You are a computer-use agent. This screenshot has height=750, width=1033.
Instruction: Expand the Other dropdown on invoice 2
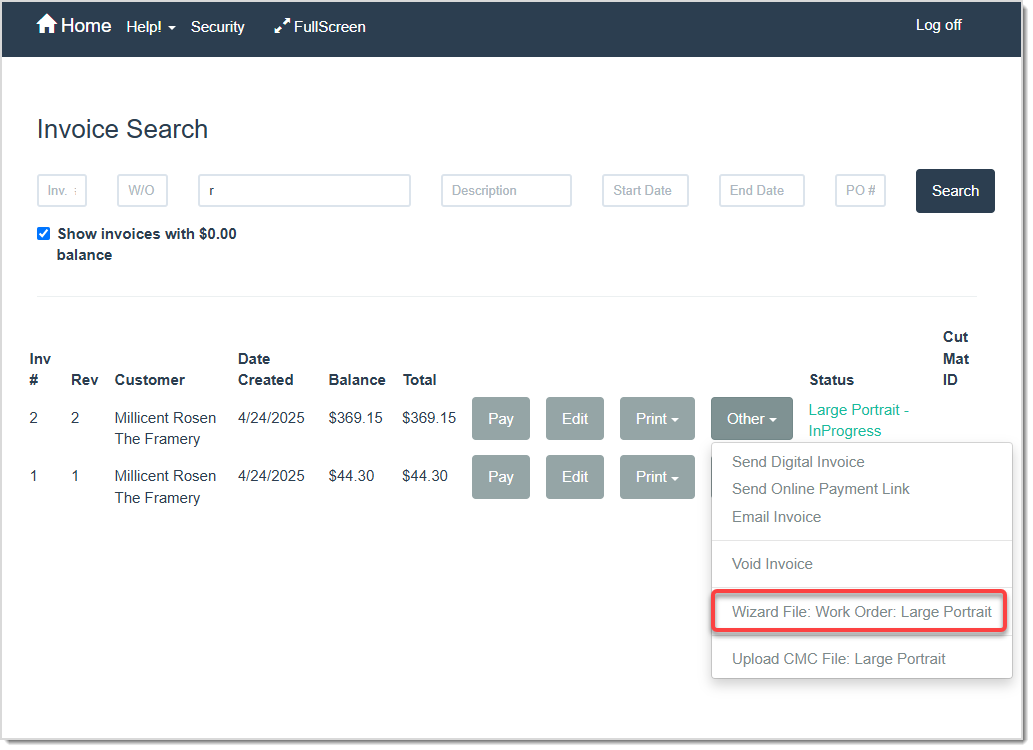[751, 418]
